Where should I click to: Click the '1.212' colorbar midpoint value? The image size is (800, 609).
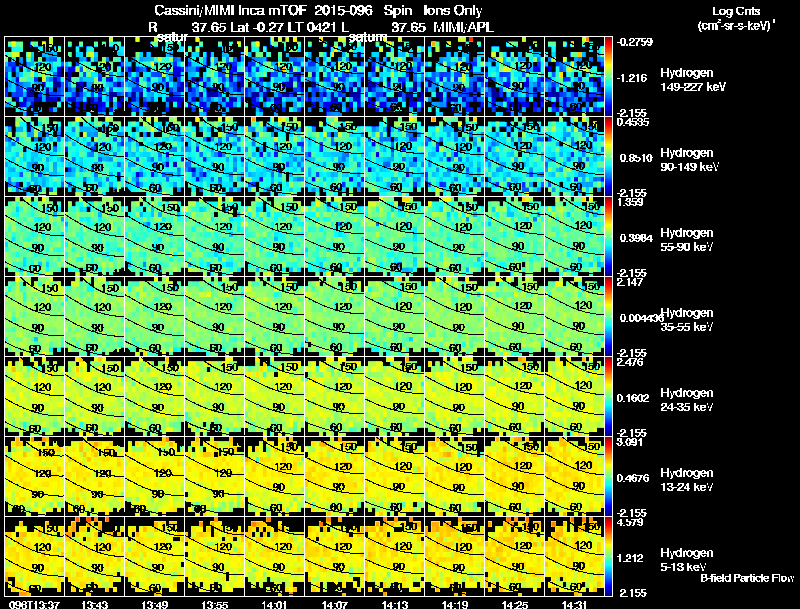[x=632, y=559]
